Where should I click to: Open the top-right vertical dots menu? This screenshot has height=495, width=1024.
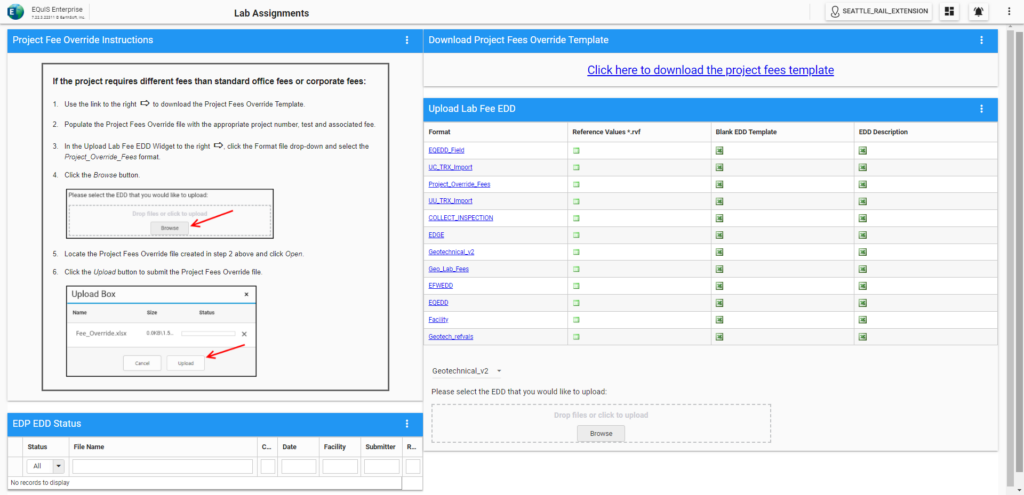(x=1009, y=12)
